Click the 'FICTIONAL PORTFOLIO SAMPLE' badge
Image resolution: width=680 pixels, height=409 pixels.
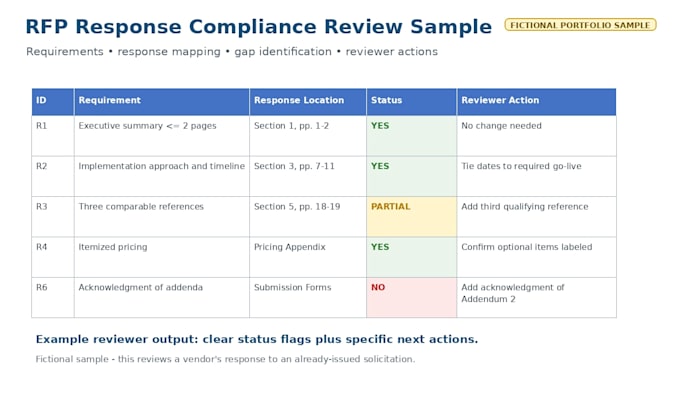[x=580, y=25]
